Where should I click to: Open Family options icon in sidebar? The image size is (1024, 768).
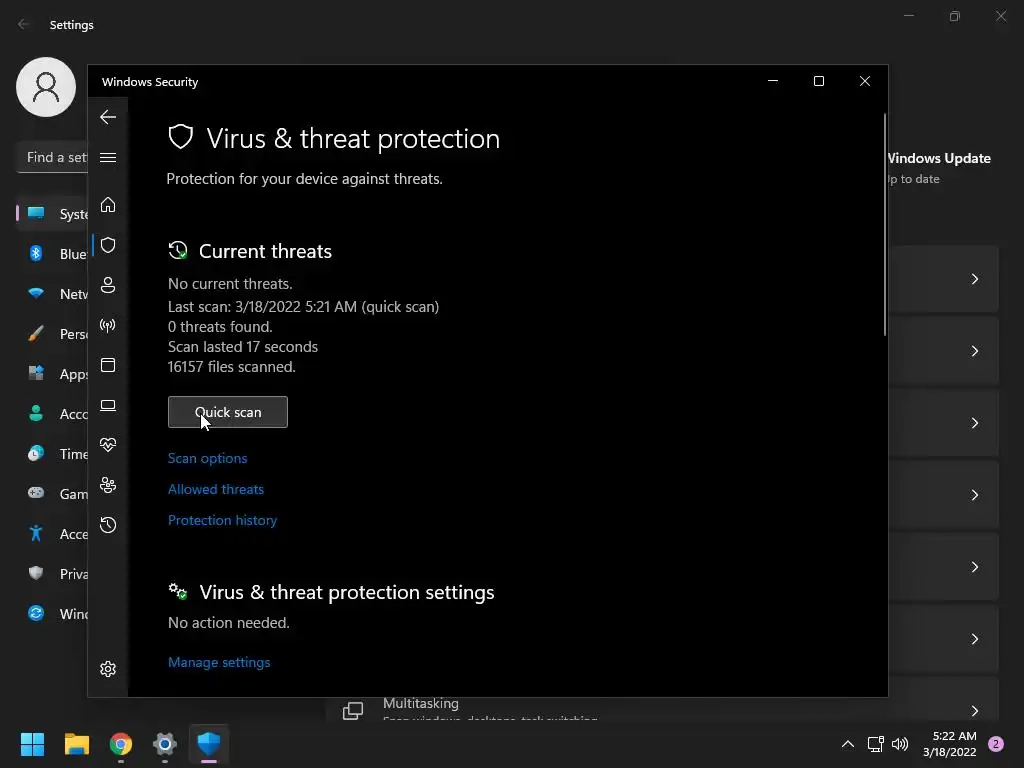click(108, 485)
